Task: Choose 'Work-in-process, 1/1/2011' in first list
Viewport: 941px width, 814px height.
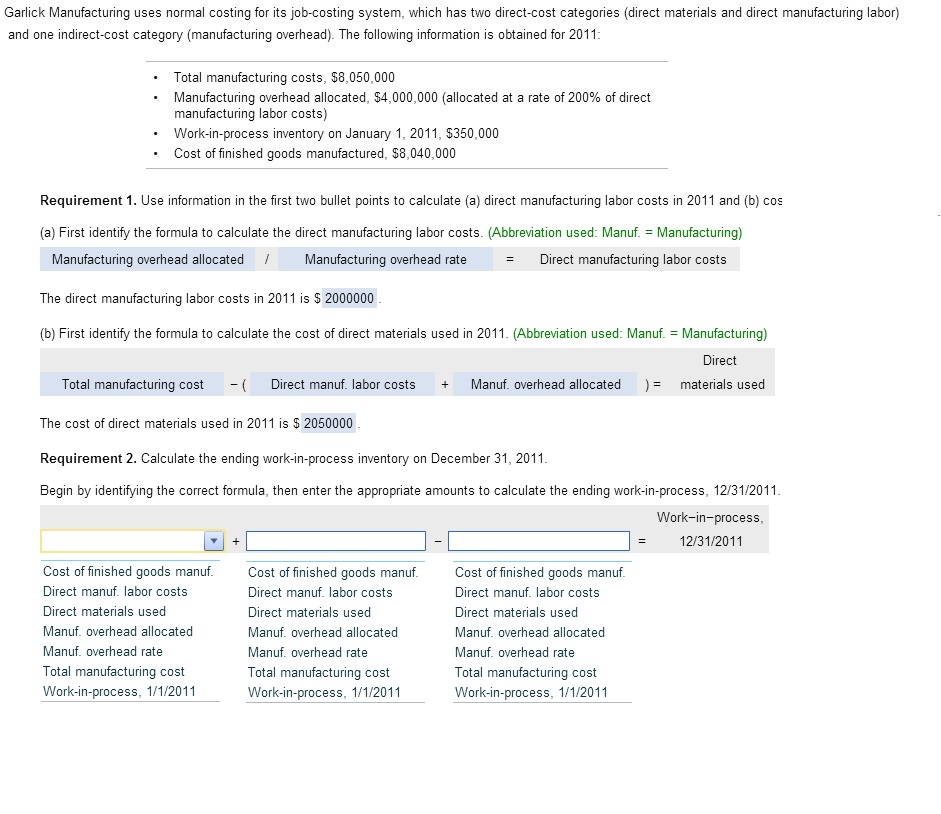Action: (x=119, y=692)
